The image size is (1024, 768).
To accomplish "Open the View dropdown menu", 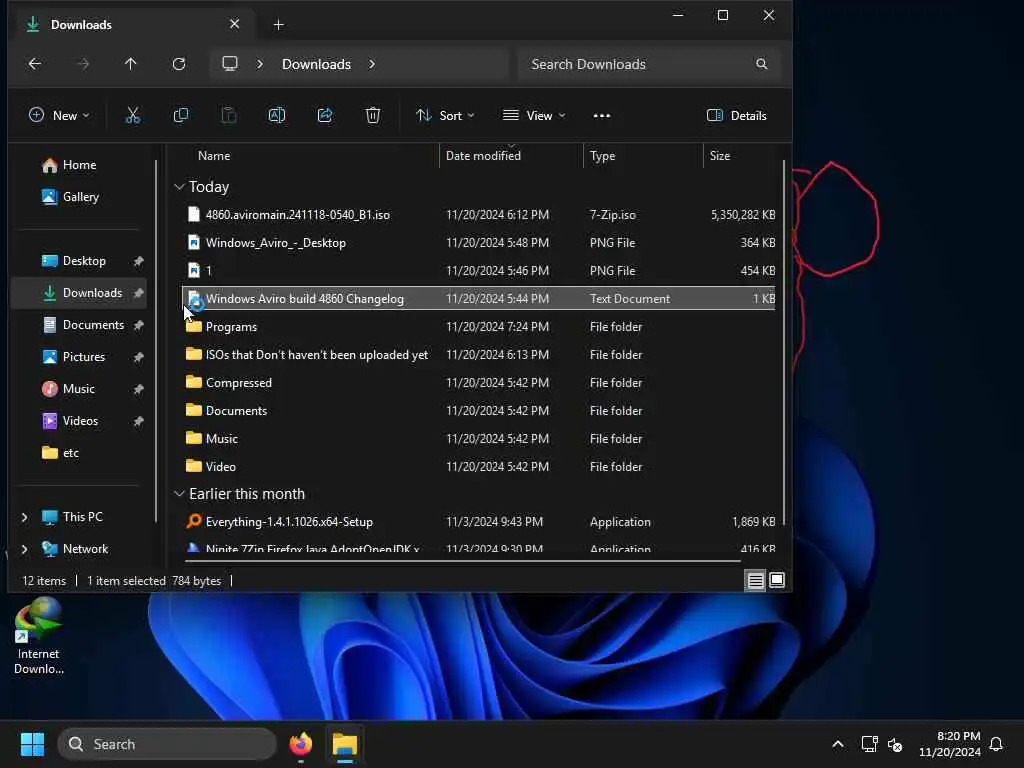I will pos(534,116).
